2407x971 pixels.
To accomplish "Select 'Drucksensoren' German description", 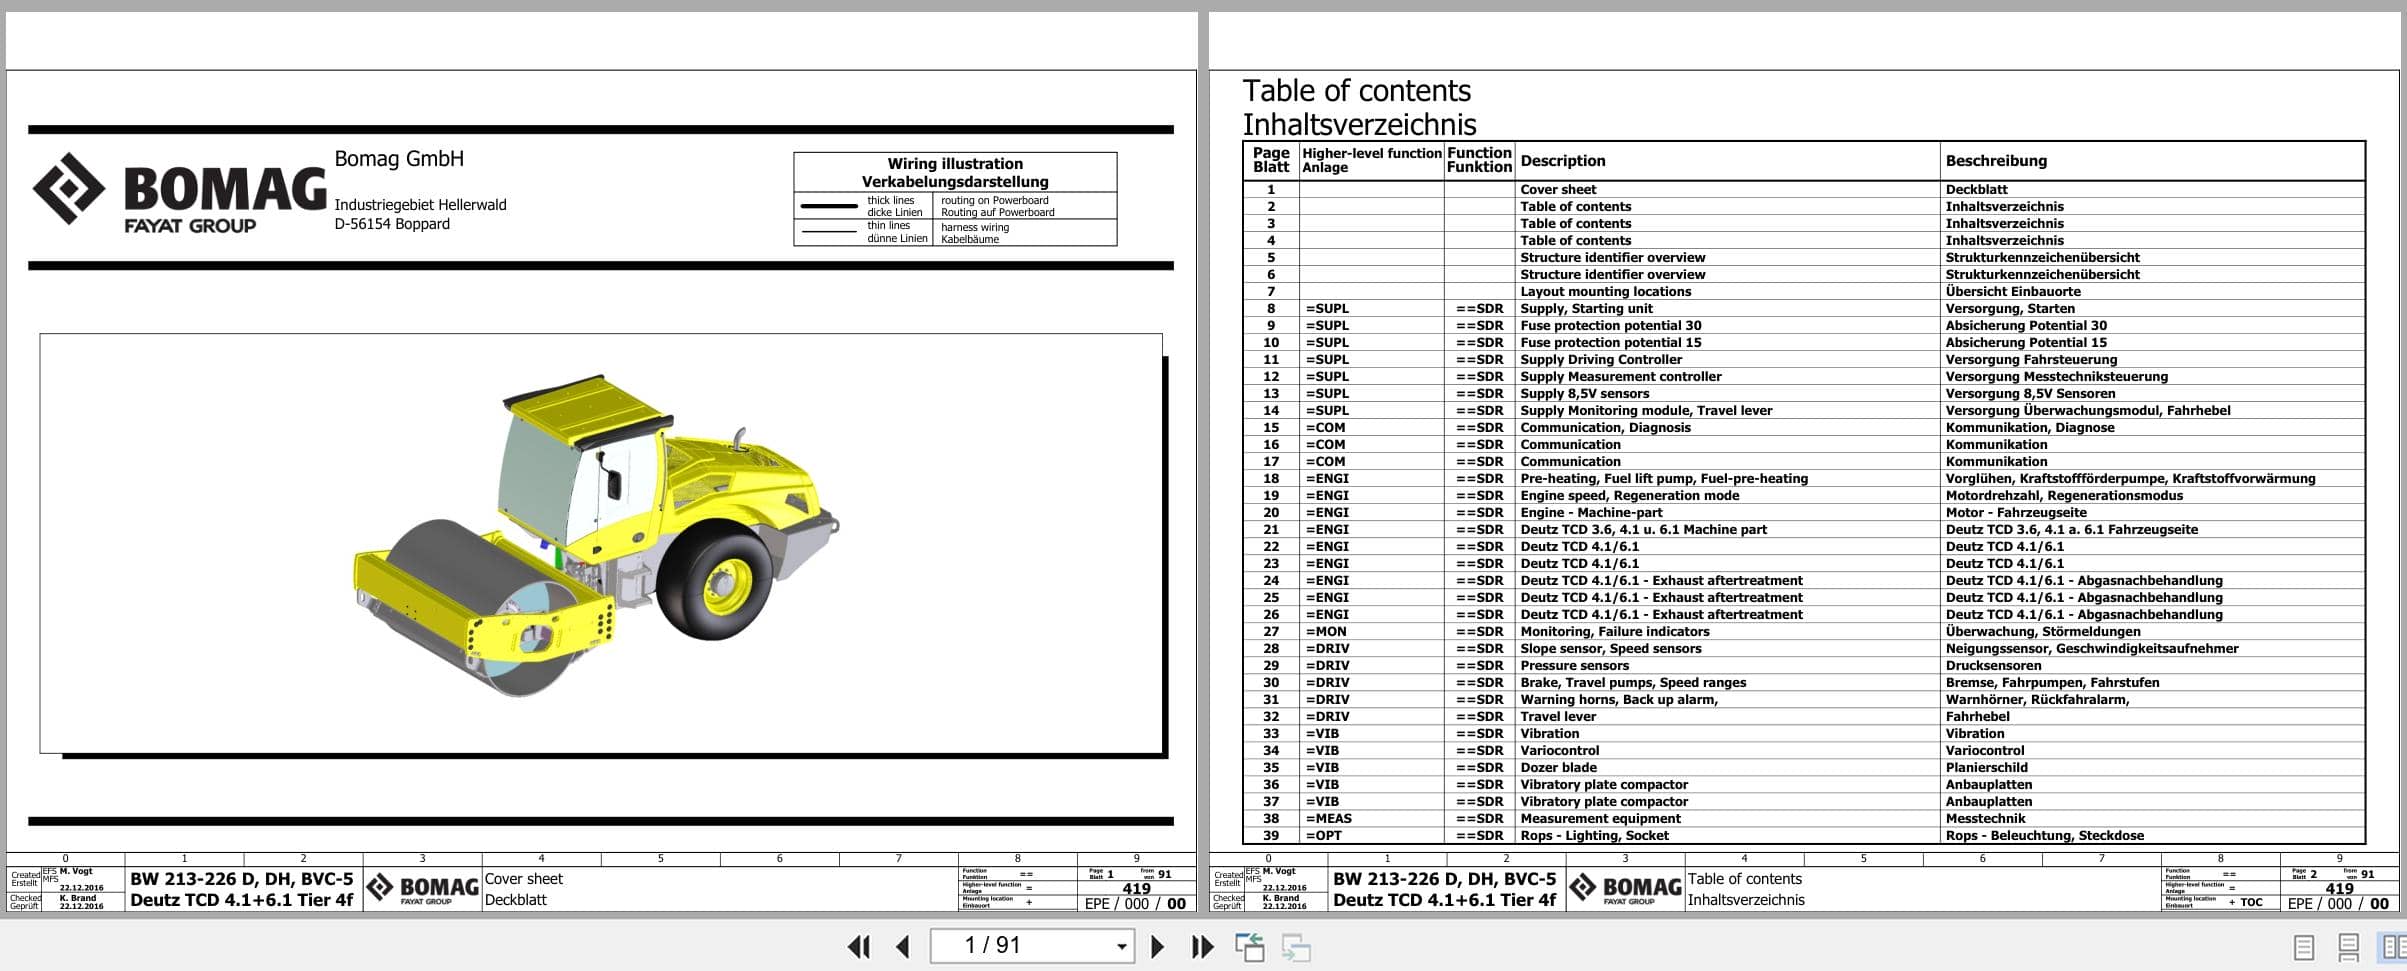I will (x=1995, y=665).
